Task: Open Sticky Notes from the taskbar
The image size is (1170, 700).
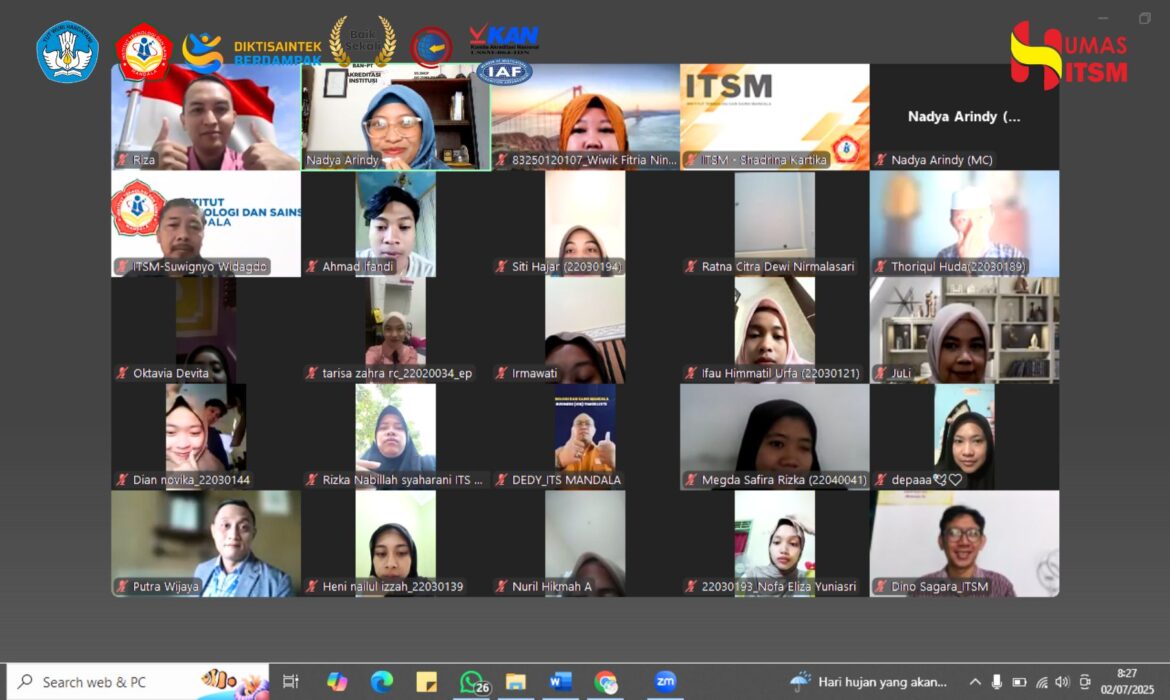Action: [x=425, y=681]
